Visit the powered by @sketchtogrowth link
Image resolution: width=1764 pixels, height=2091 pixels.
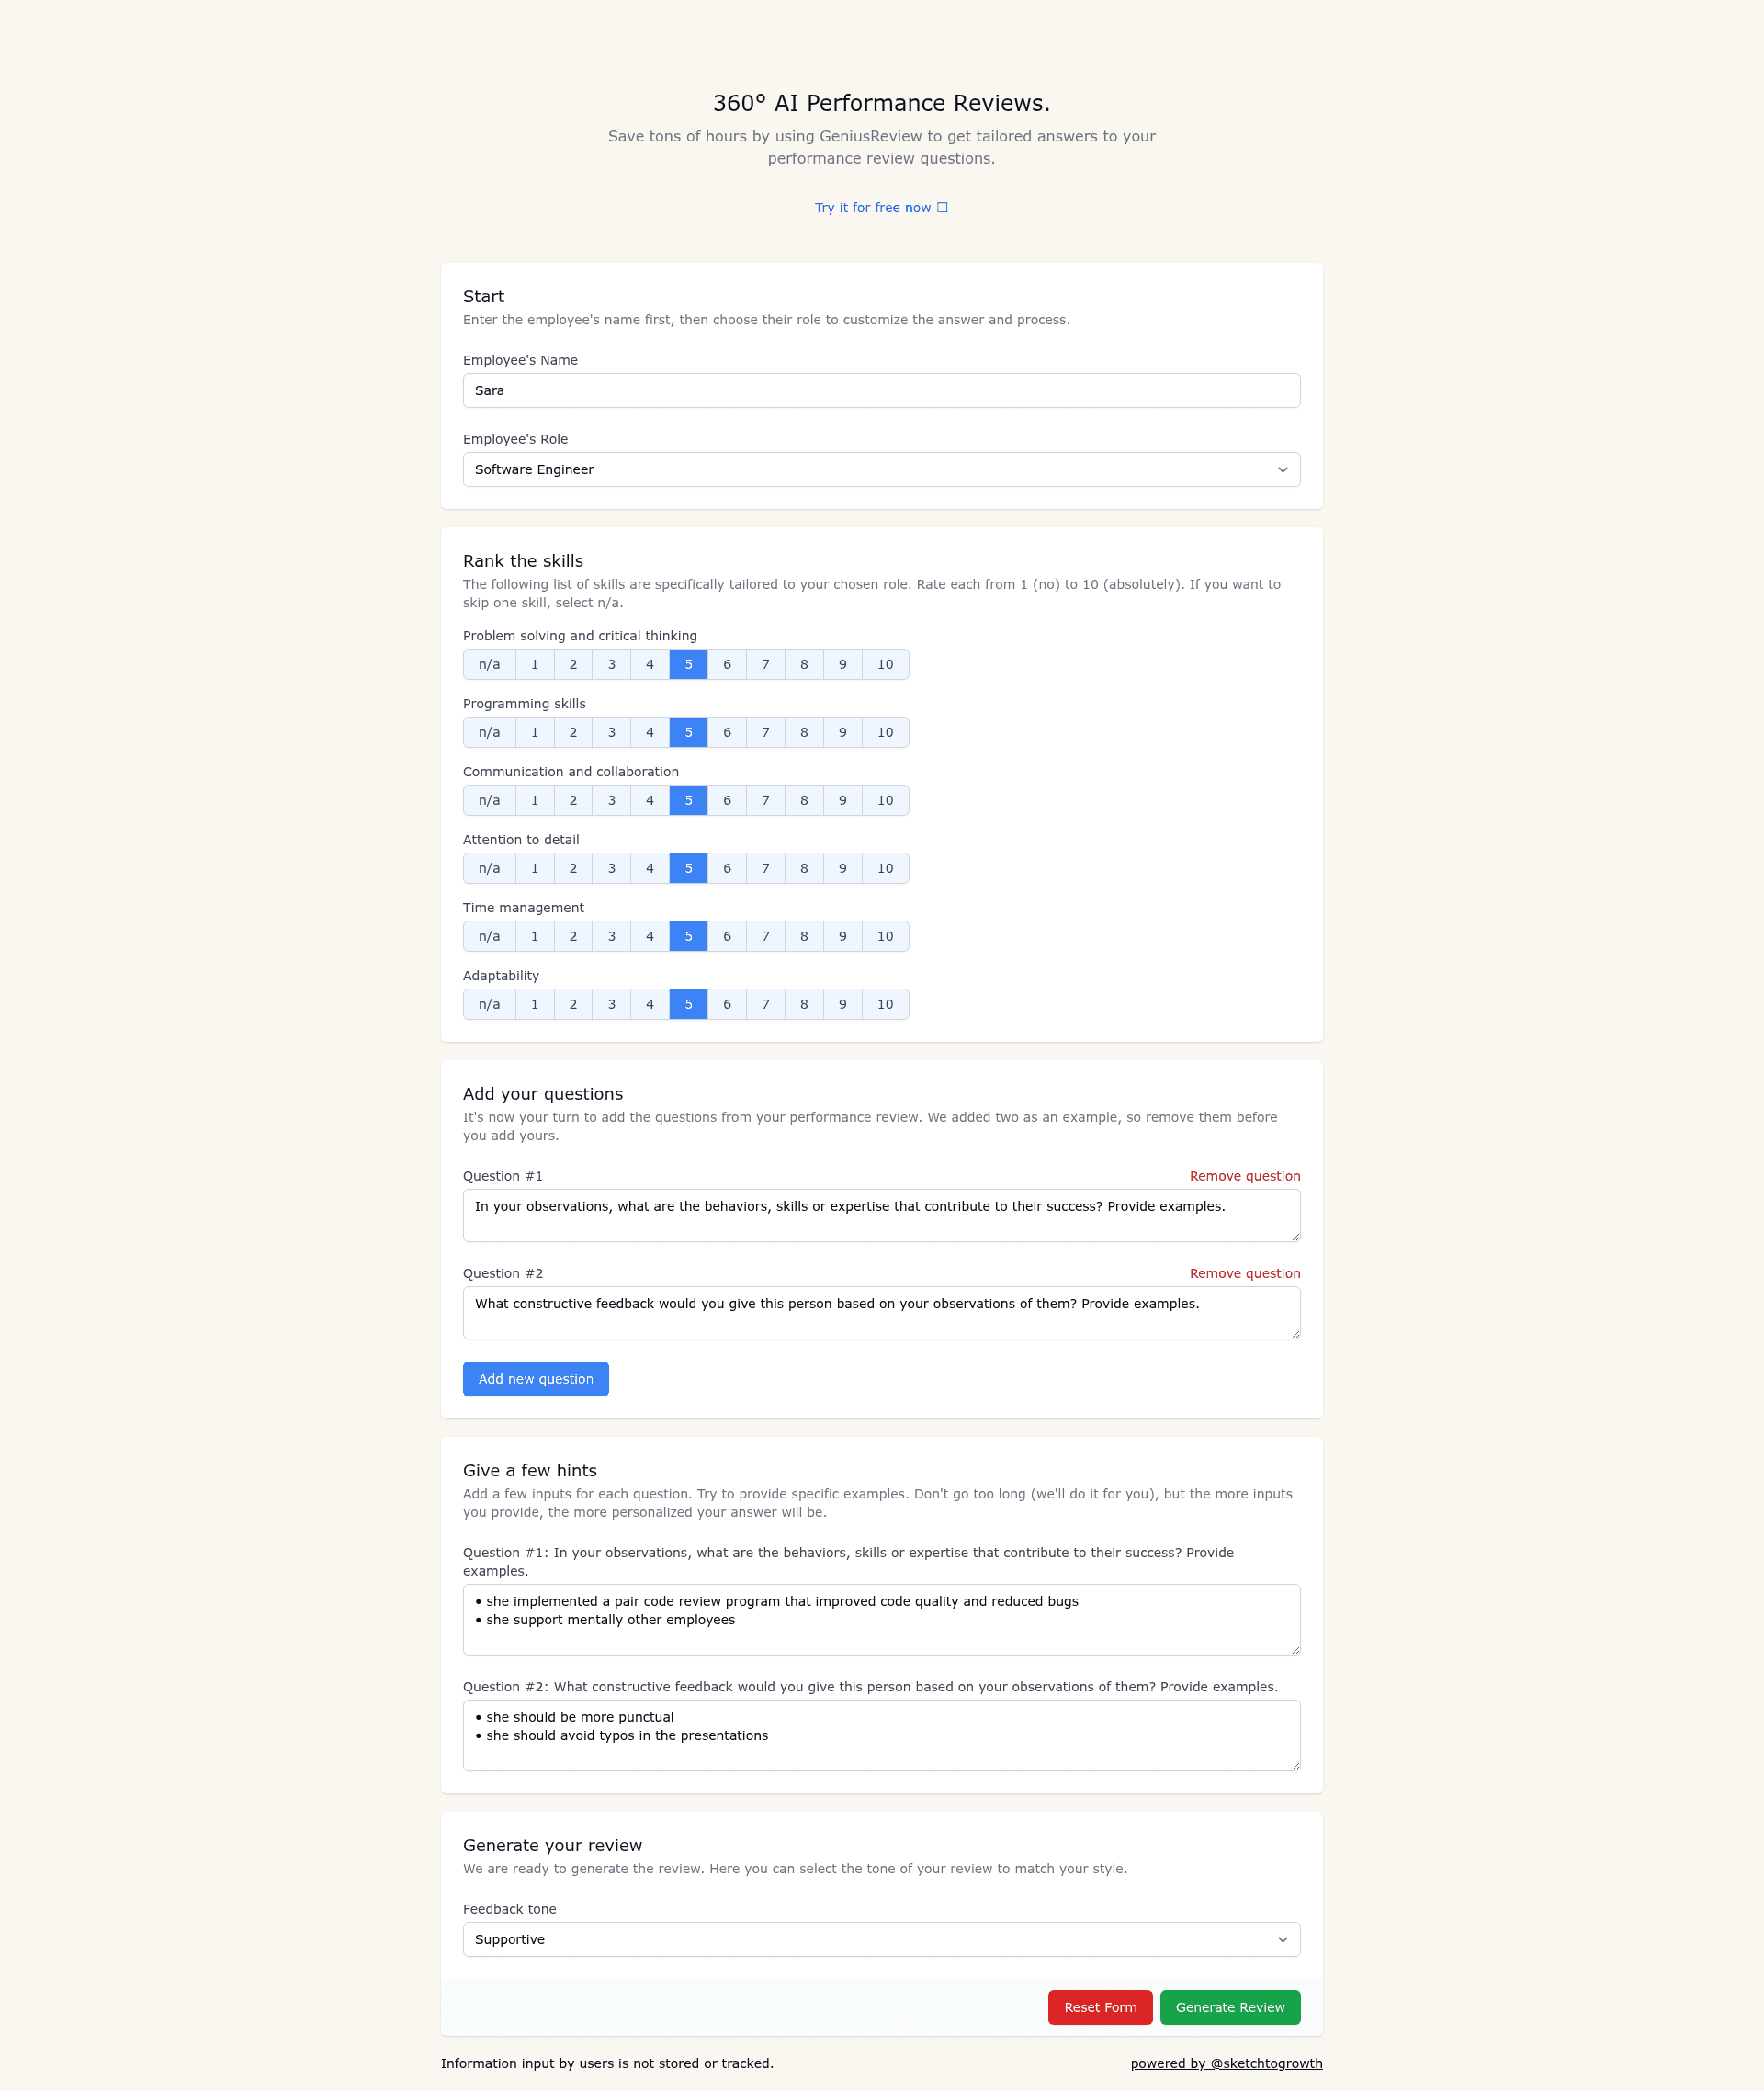1226,2063
